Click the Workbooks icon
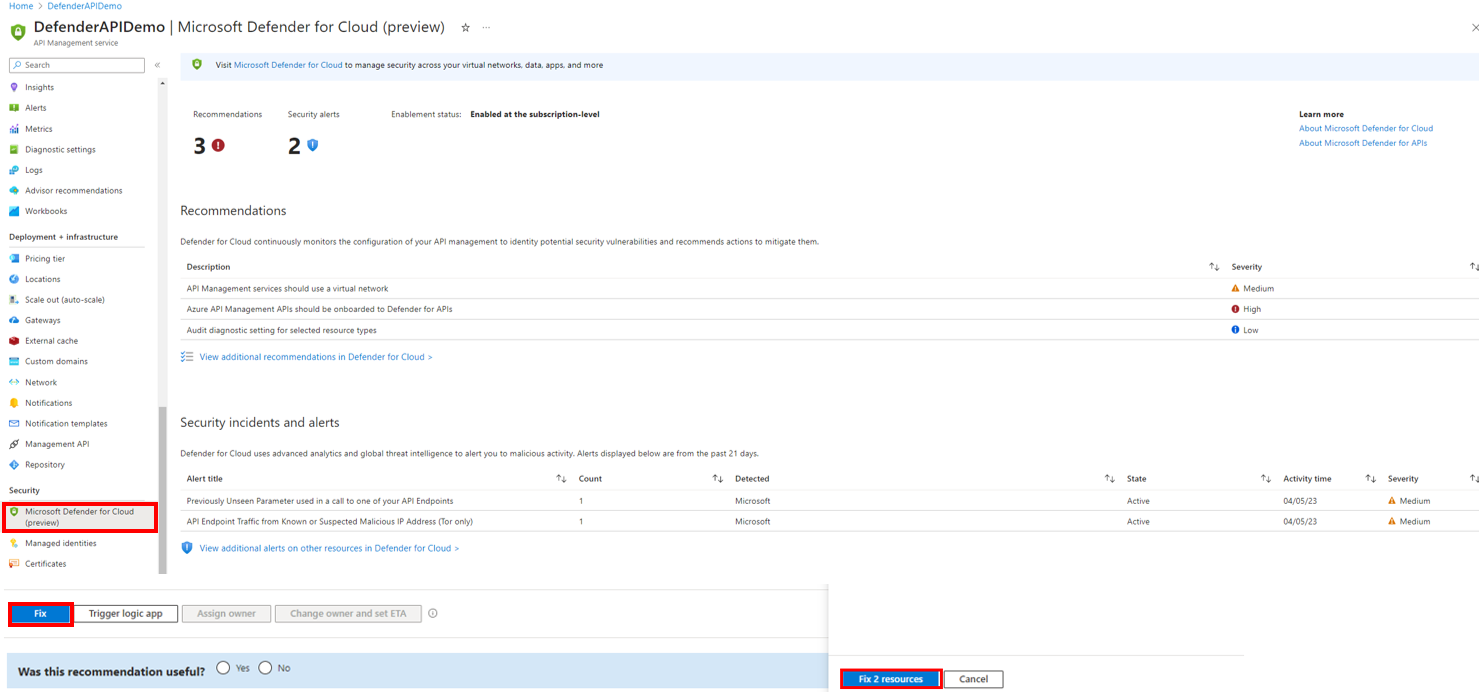1479x695 pixels. pos(14,211)
